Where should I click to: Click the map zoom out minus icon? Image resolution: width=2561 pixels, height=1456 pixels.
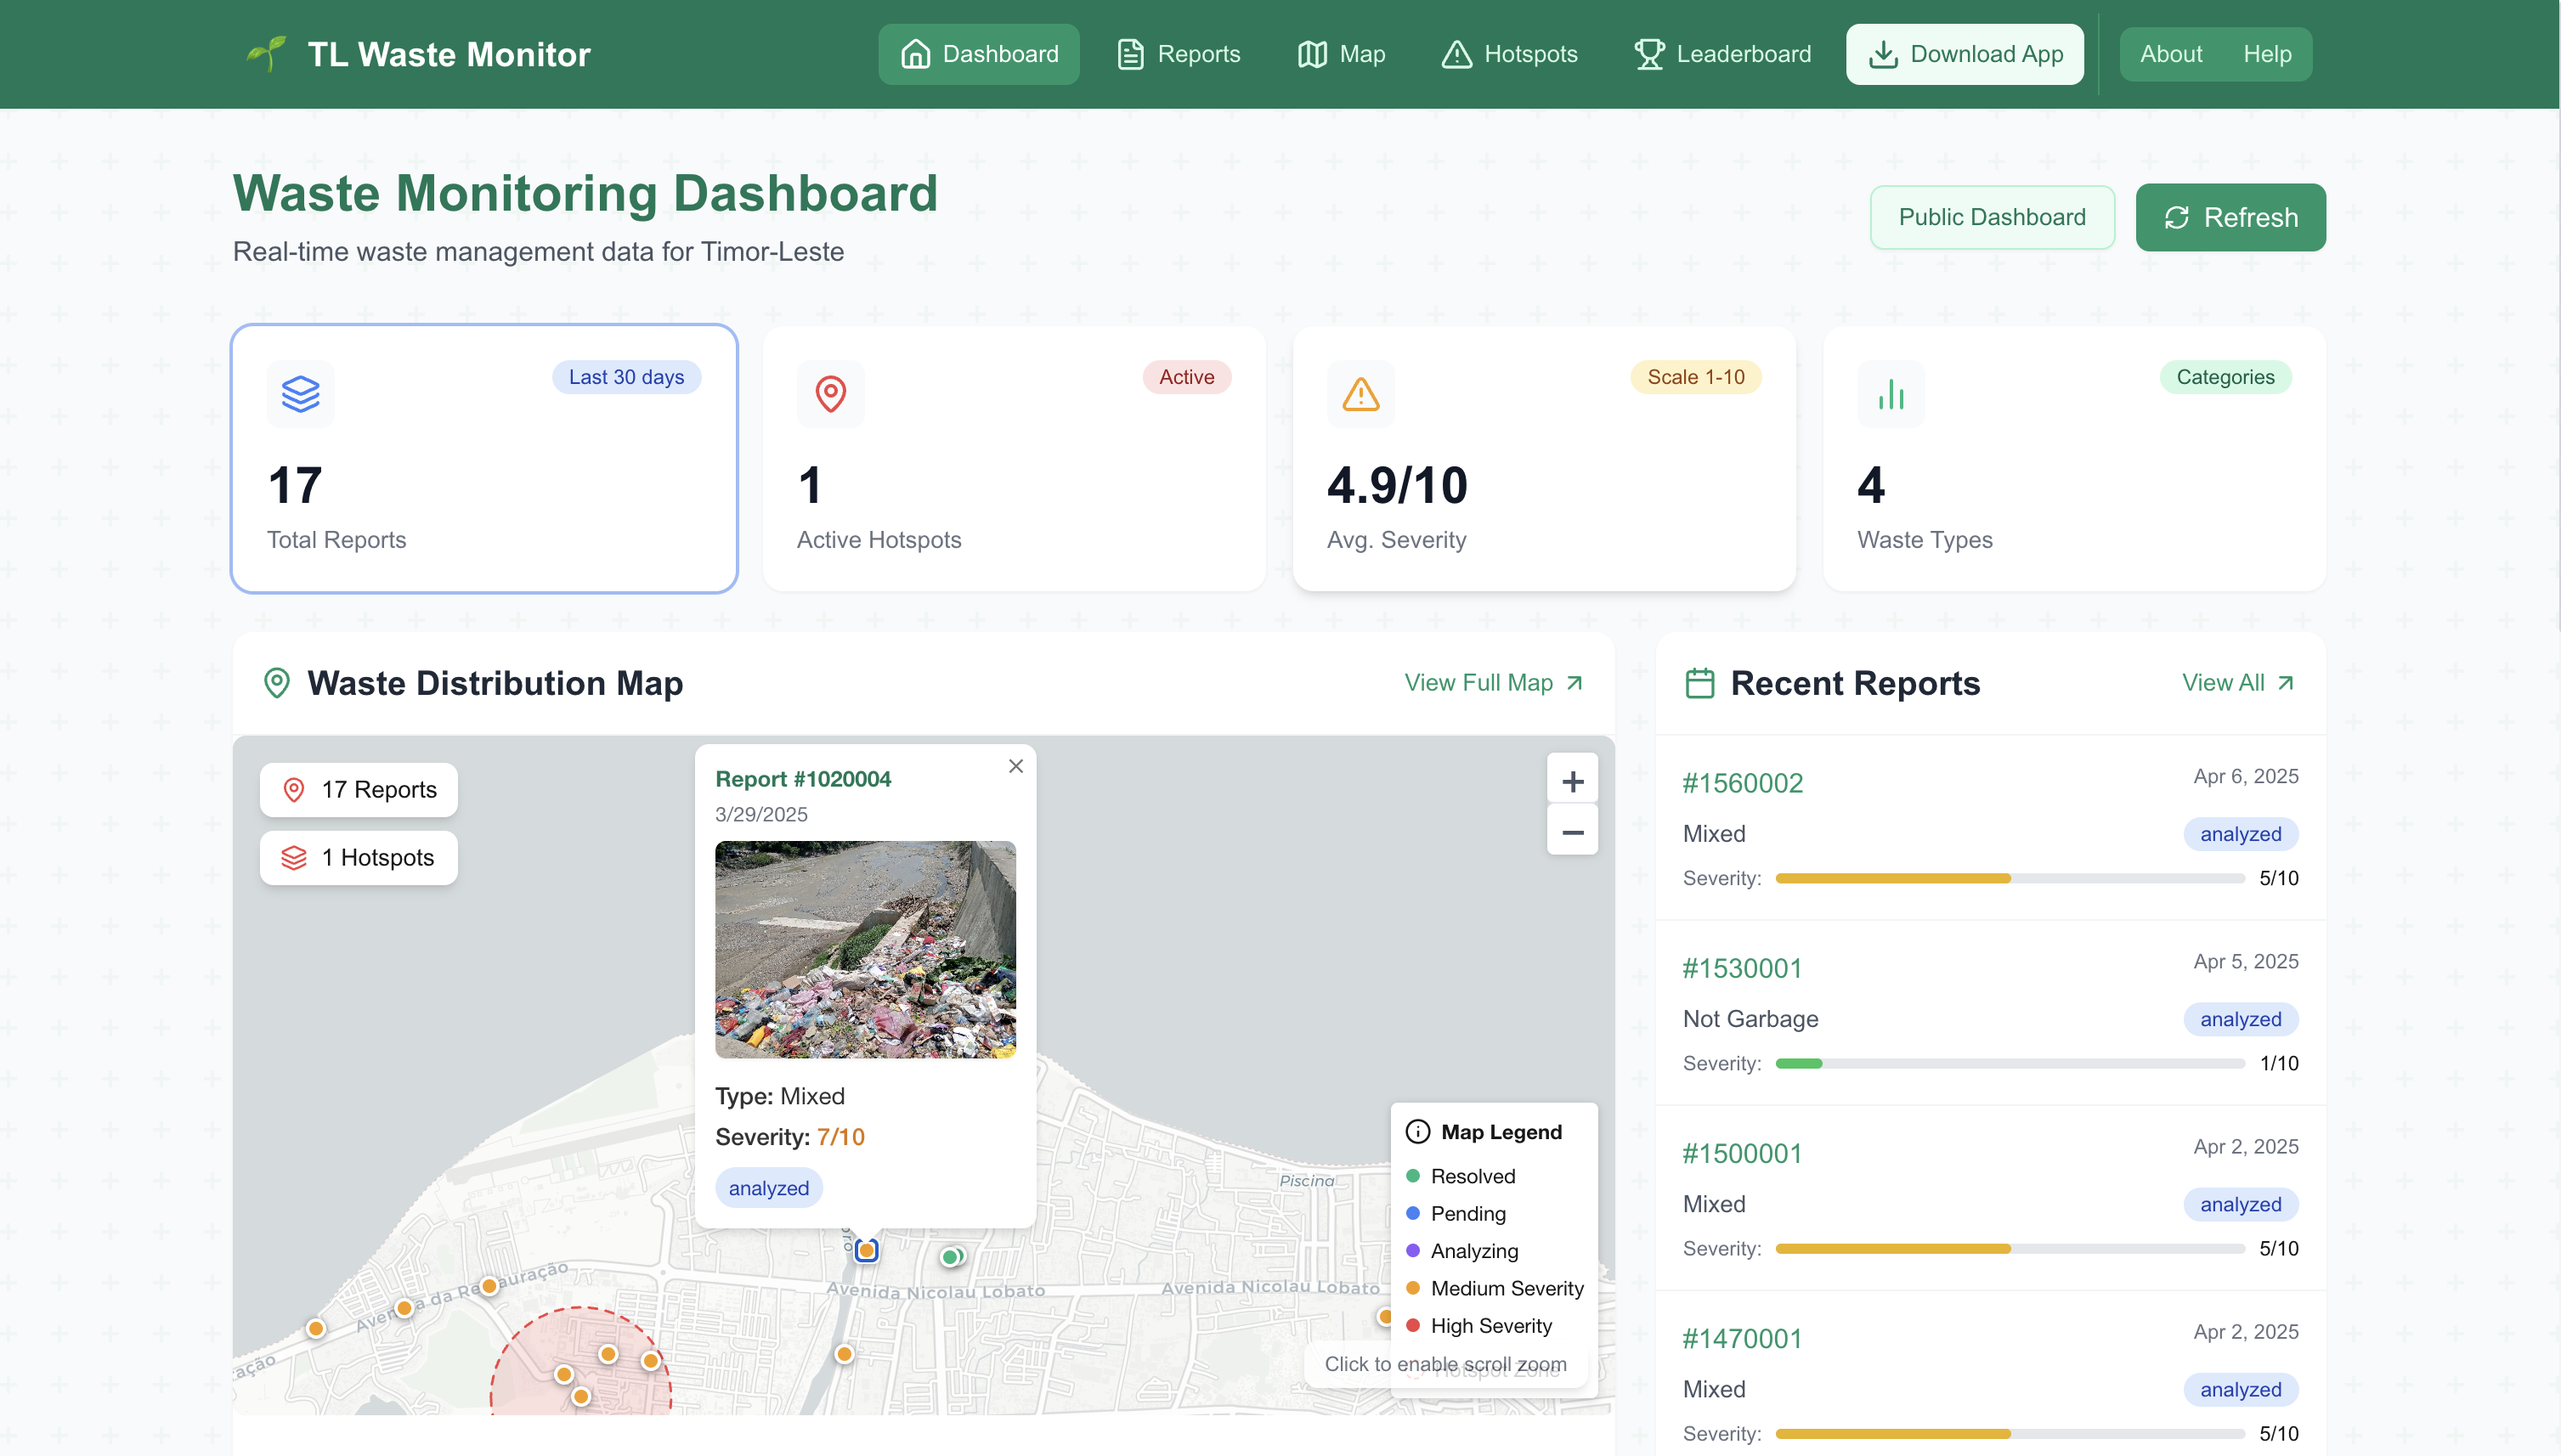pos(1572,832)
